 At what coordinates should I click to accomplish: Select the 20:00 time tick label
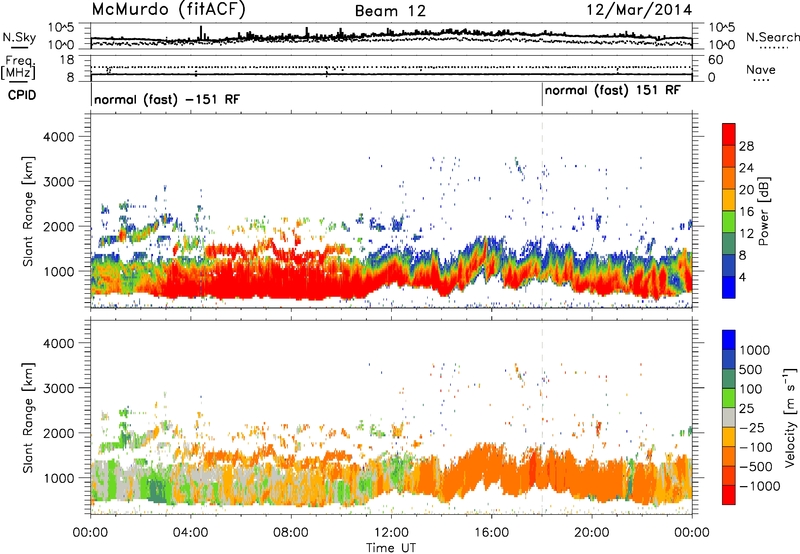pyautogui.click(x=592, y=533)
